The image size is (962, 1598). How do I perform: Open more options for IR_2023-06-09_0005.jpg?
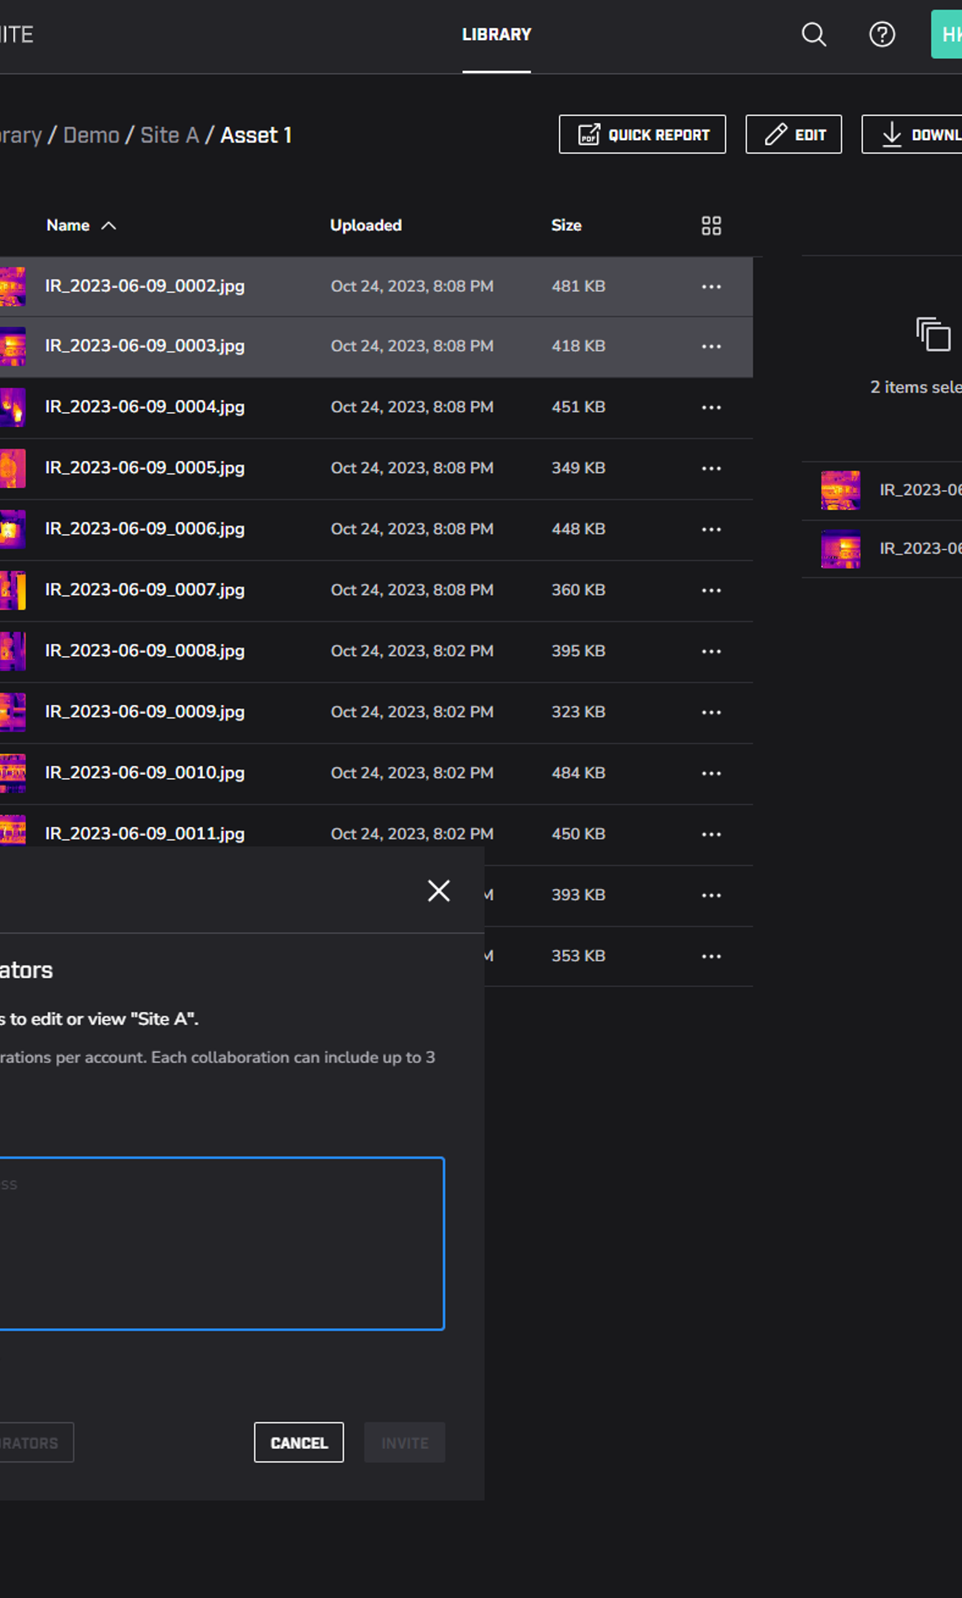[711, 468]
